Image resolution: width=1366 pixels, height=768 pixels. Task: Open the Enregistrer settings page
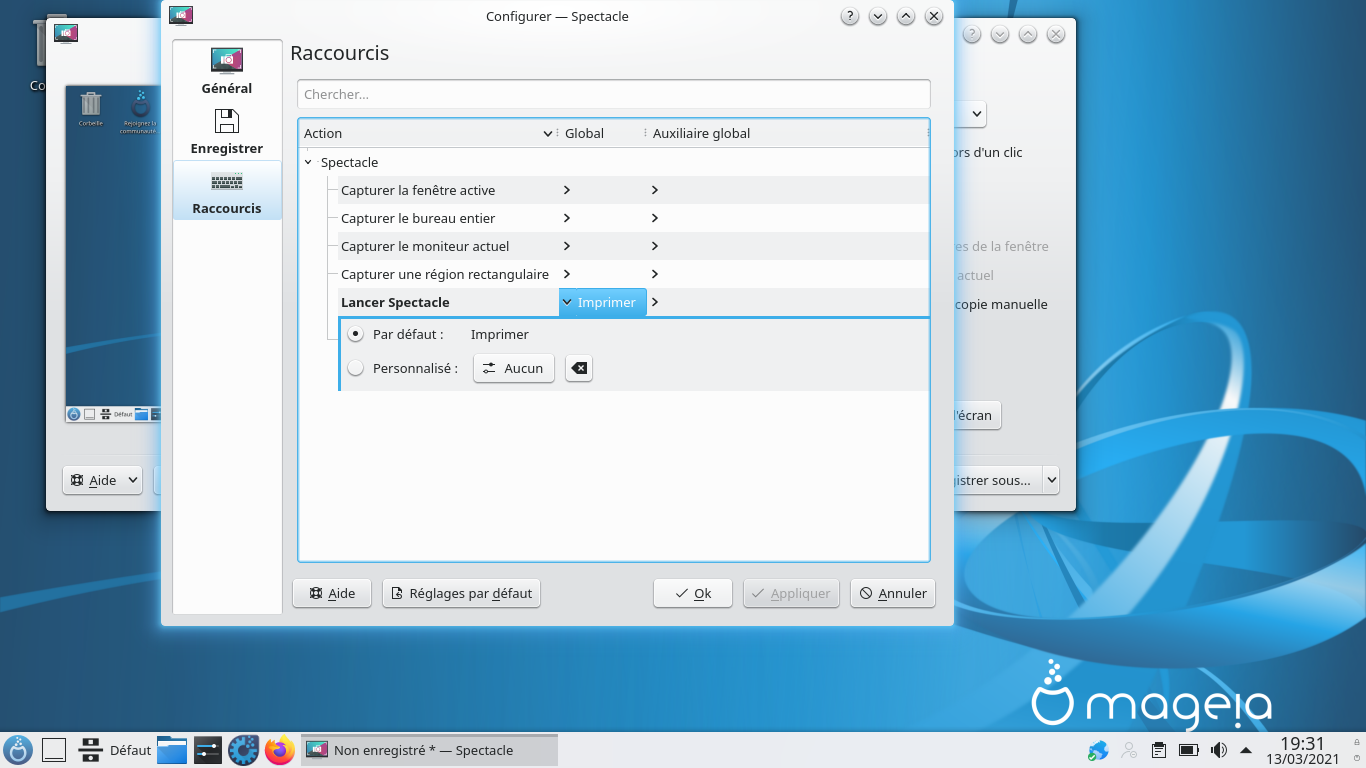point(227,131)
